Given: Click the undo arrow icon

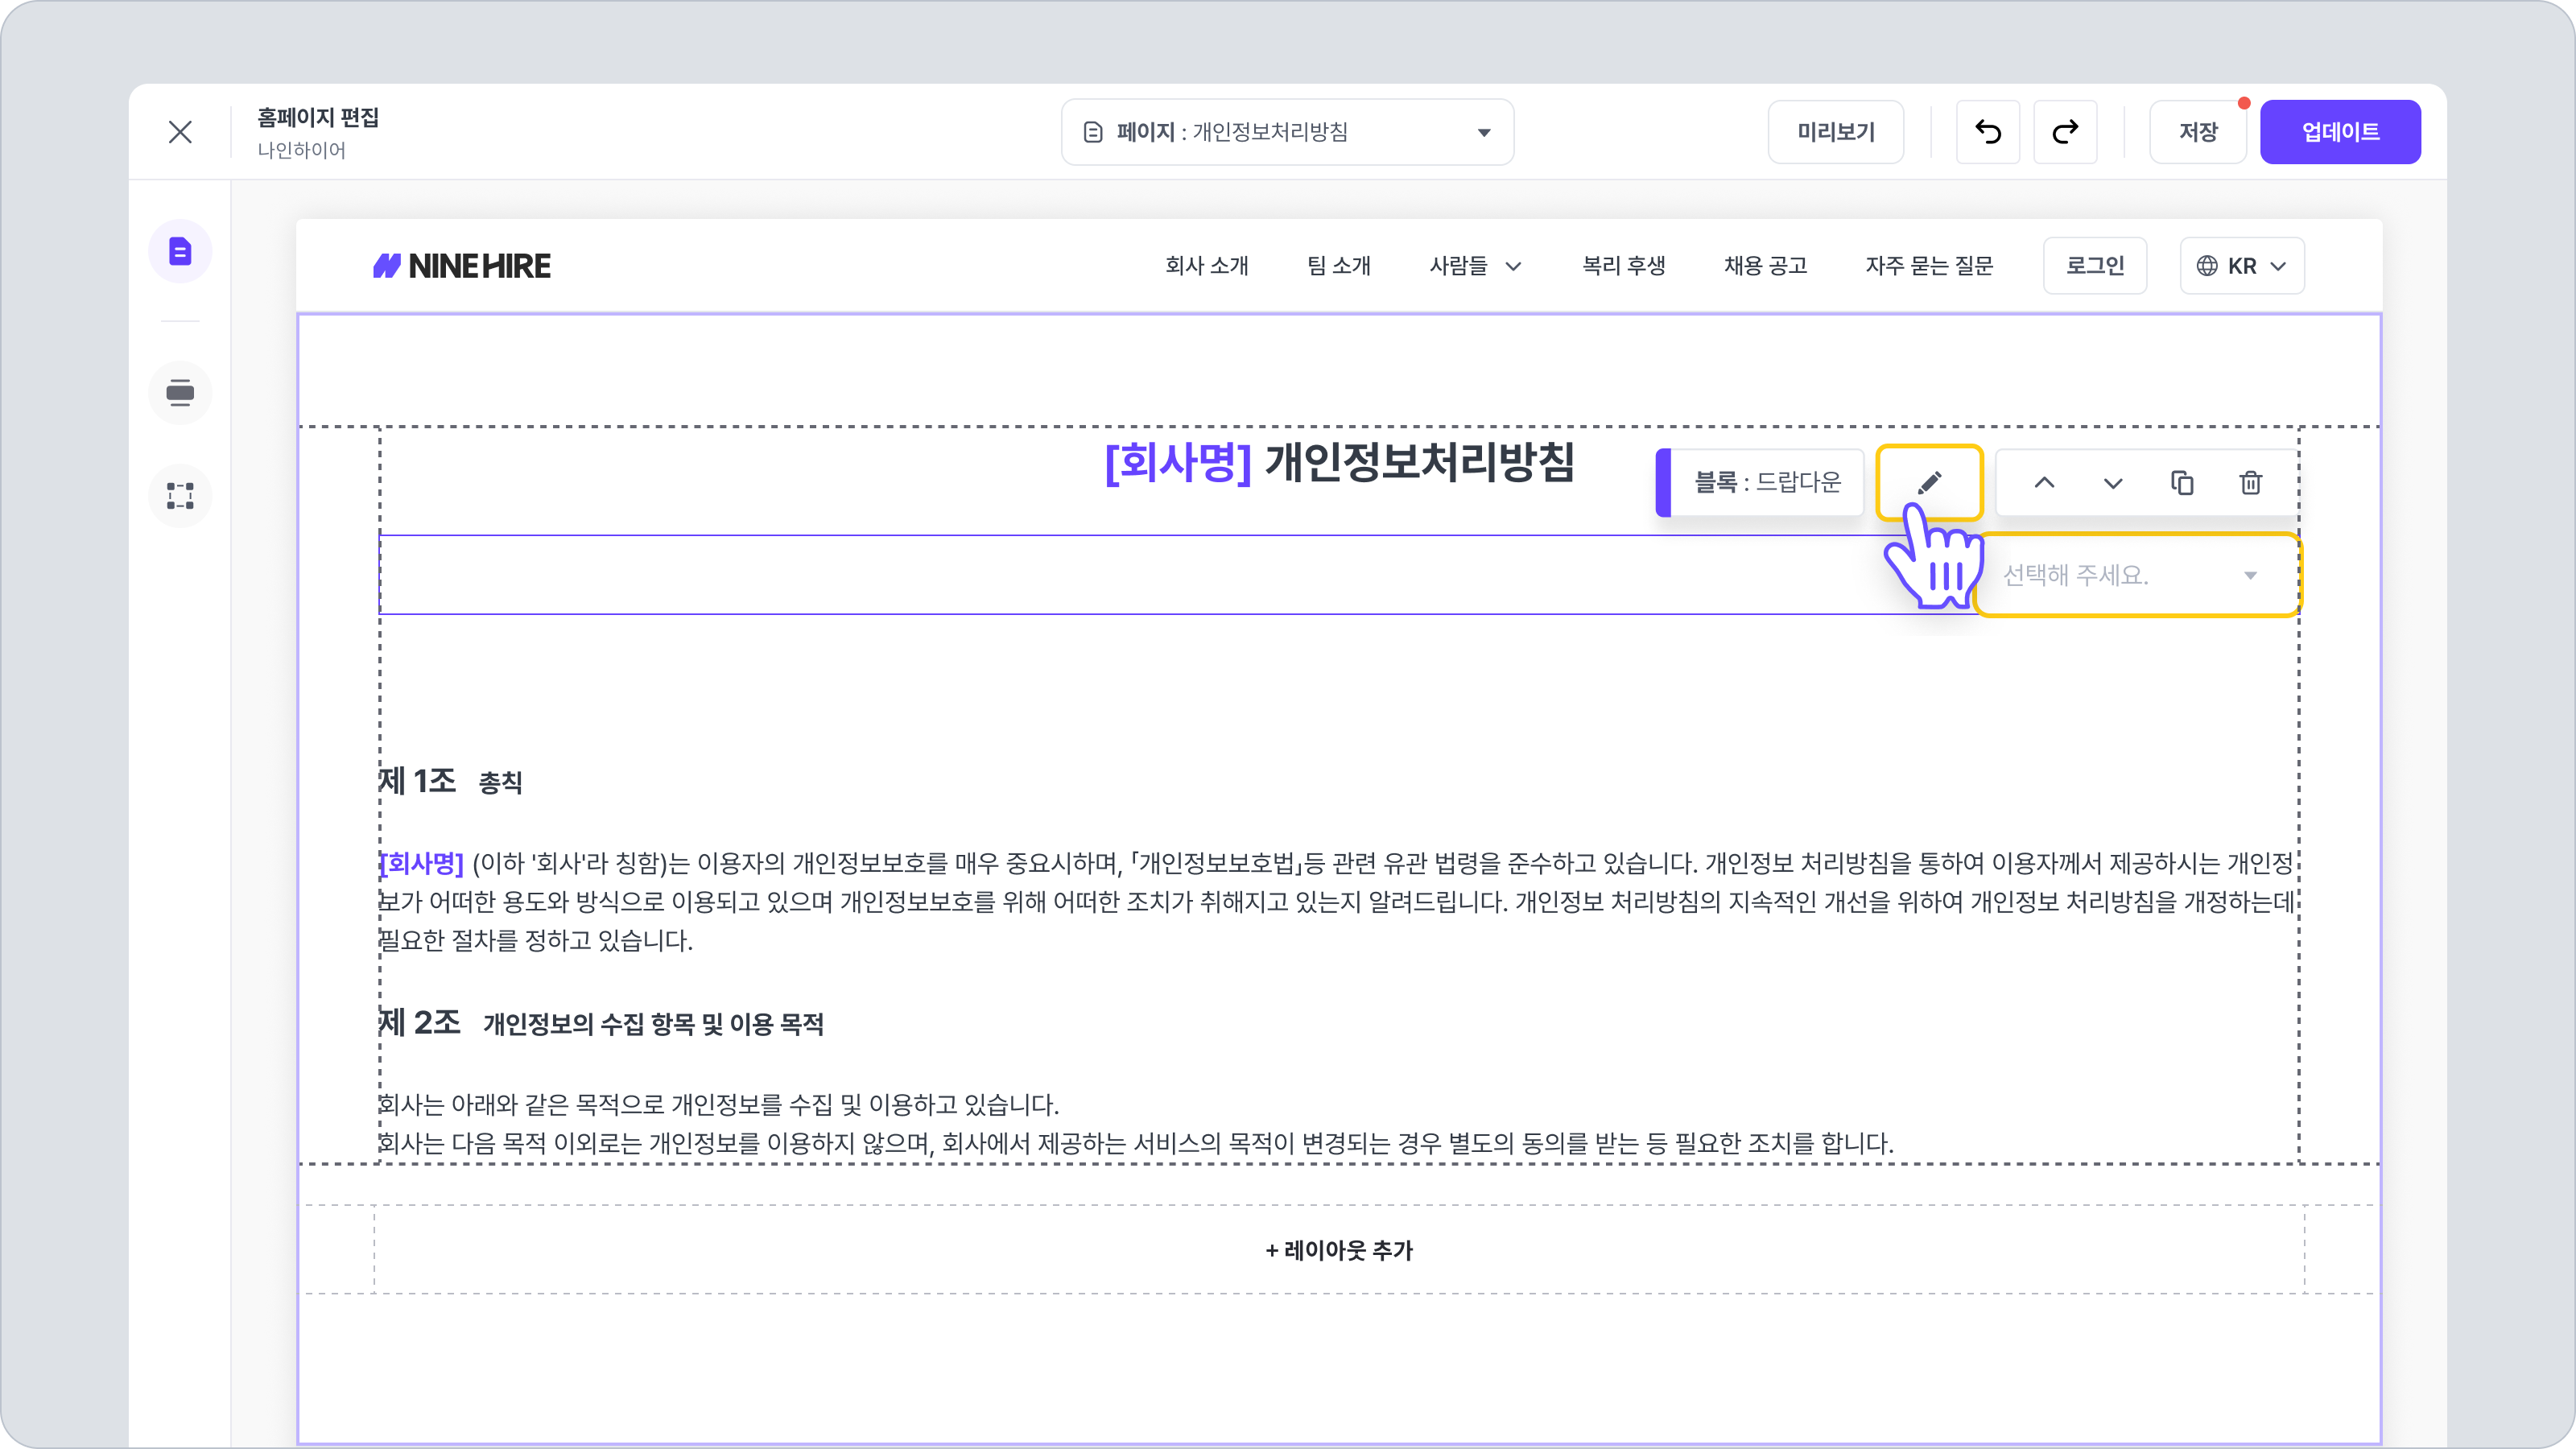Looking at the screenshot, I should click(x=1987, y=132).
